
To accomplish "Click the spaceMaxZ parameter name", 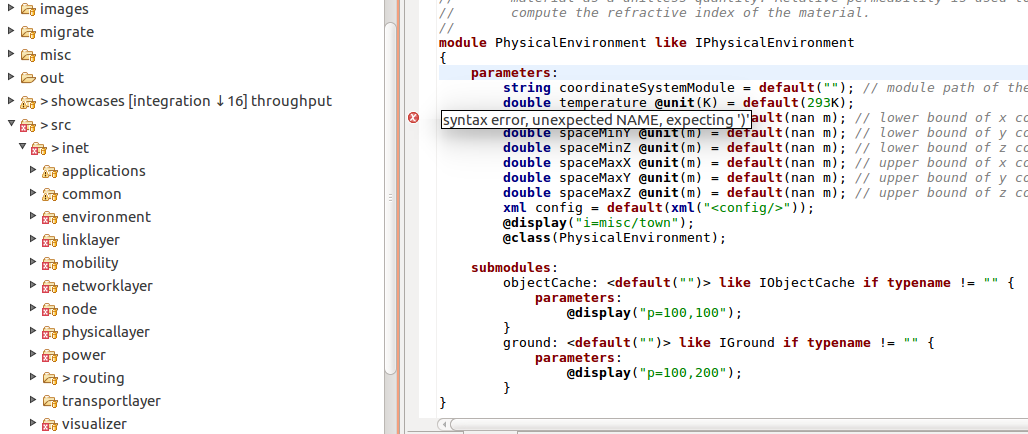I will [595, 193].
